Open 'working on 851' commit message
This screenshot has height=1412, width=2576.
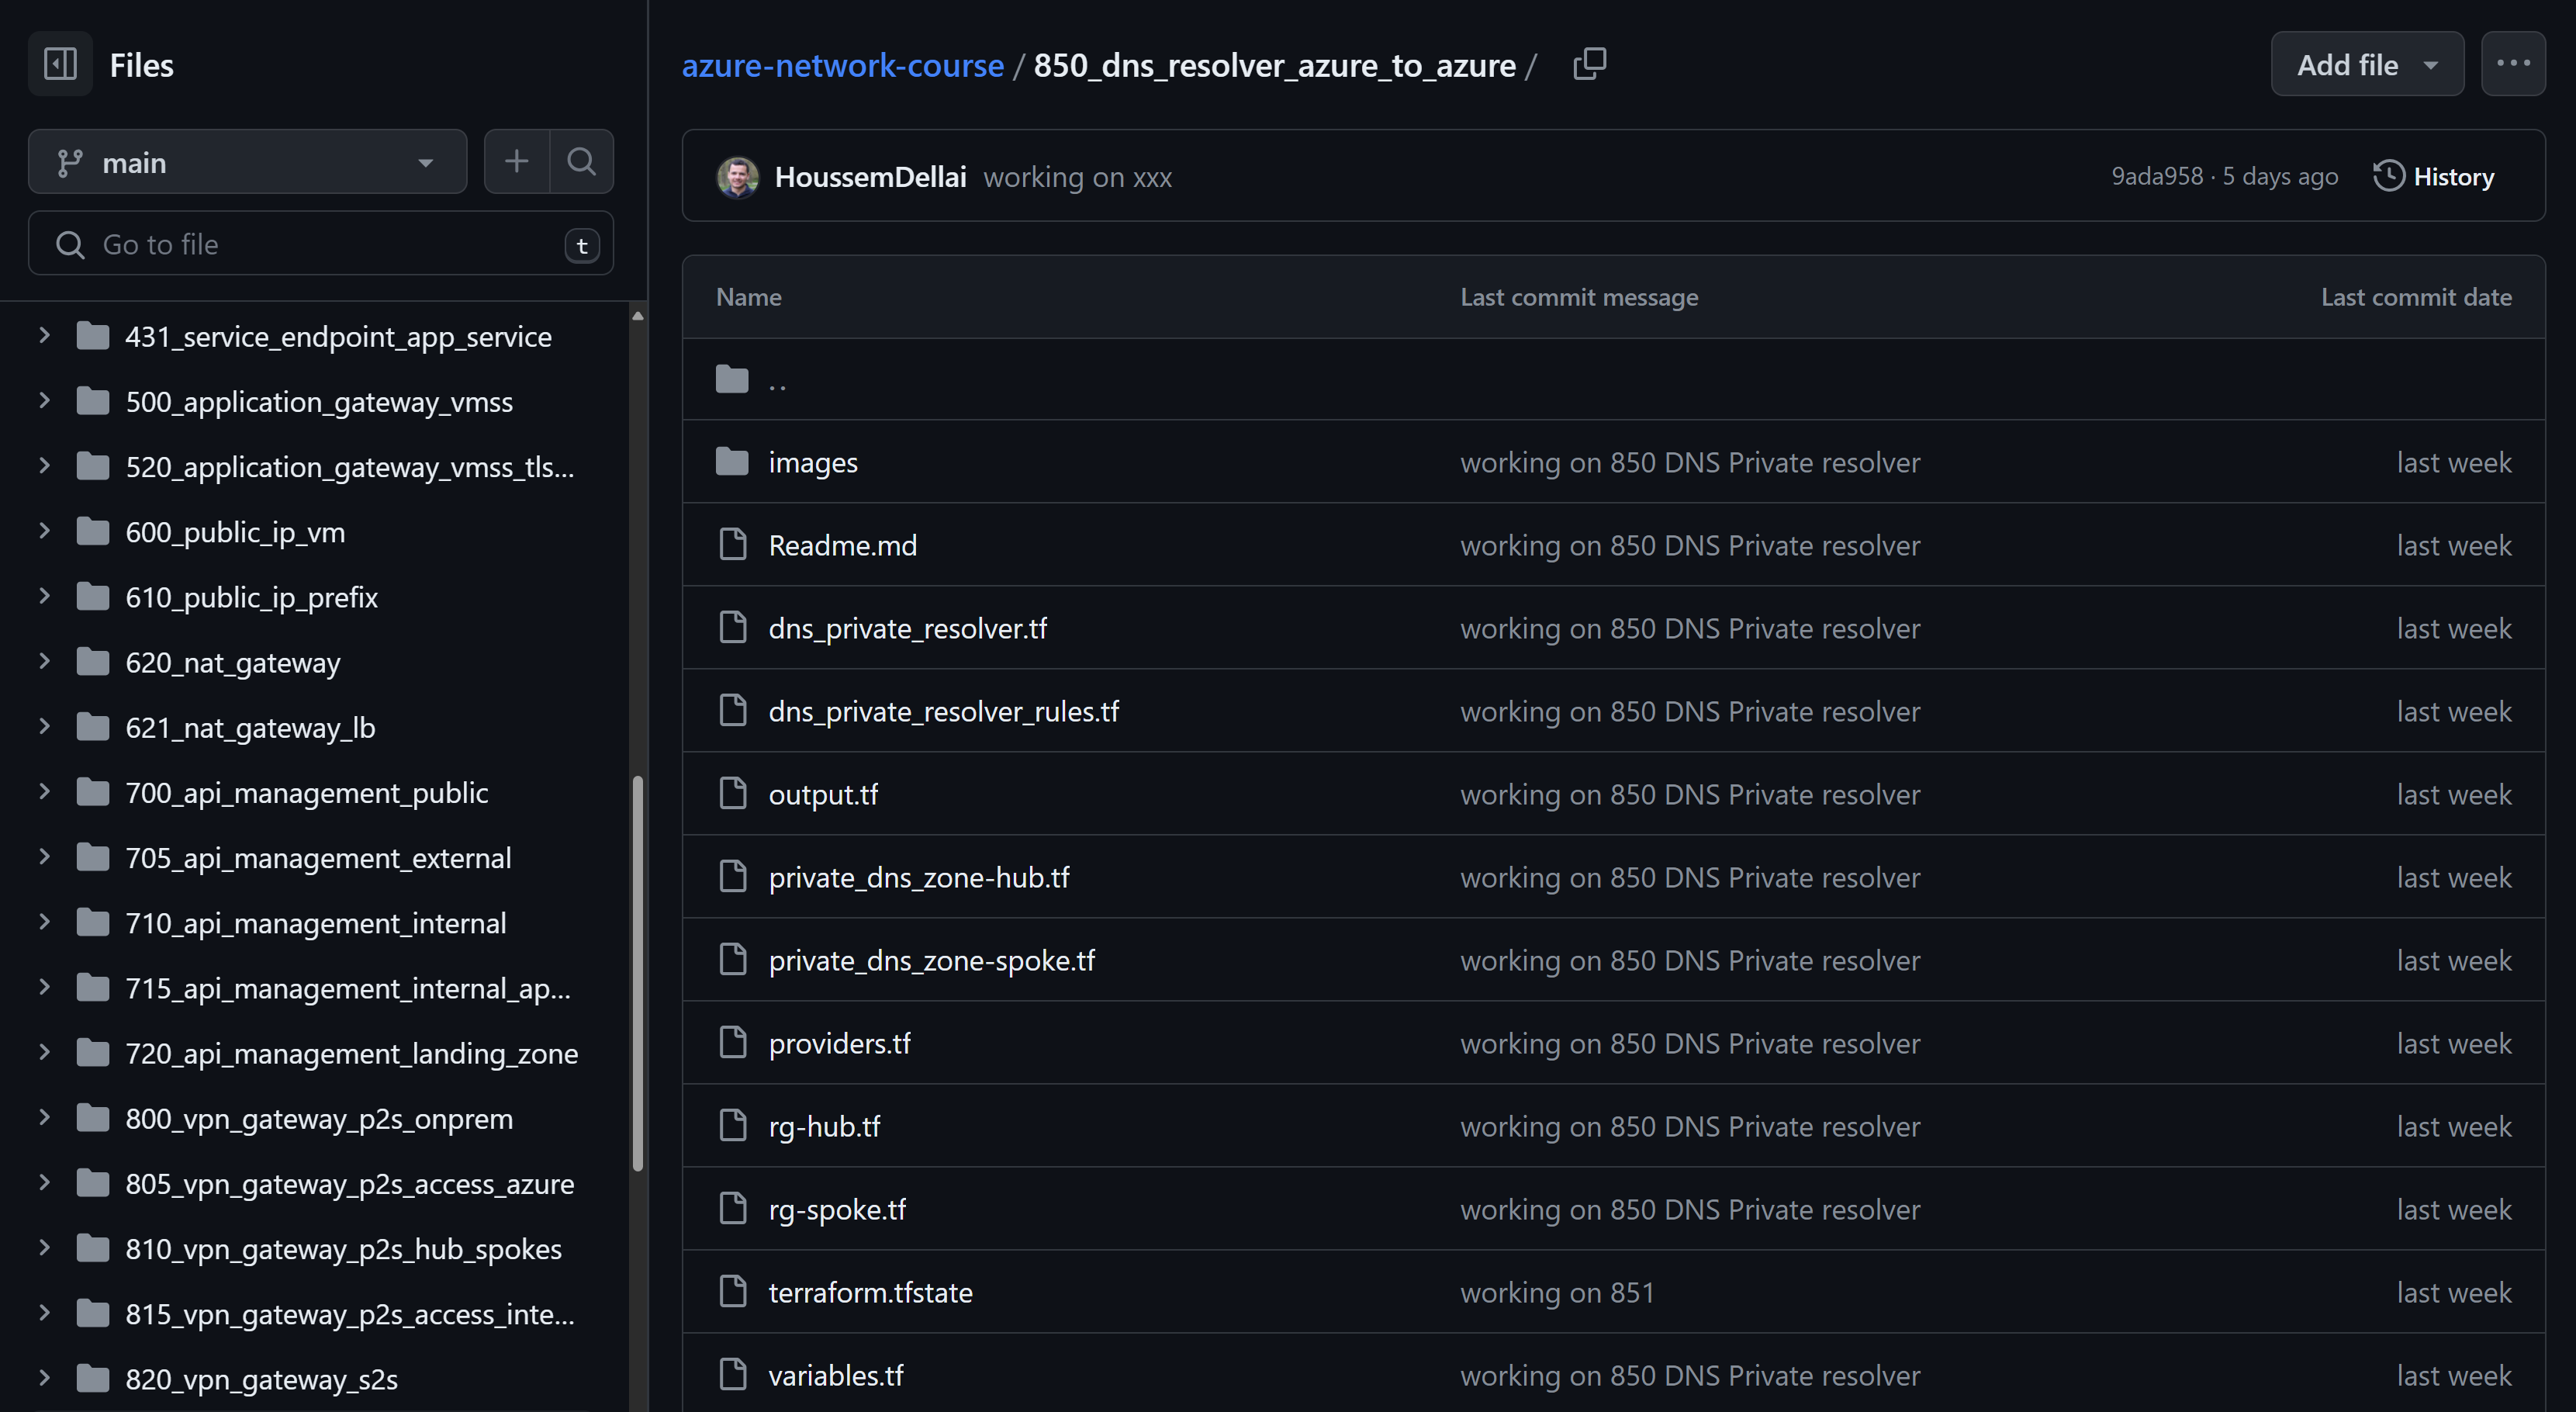(x=1557, y=1292)
